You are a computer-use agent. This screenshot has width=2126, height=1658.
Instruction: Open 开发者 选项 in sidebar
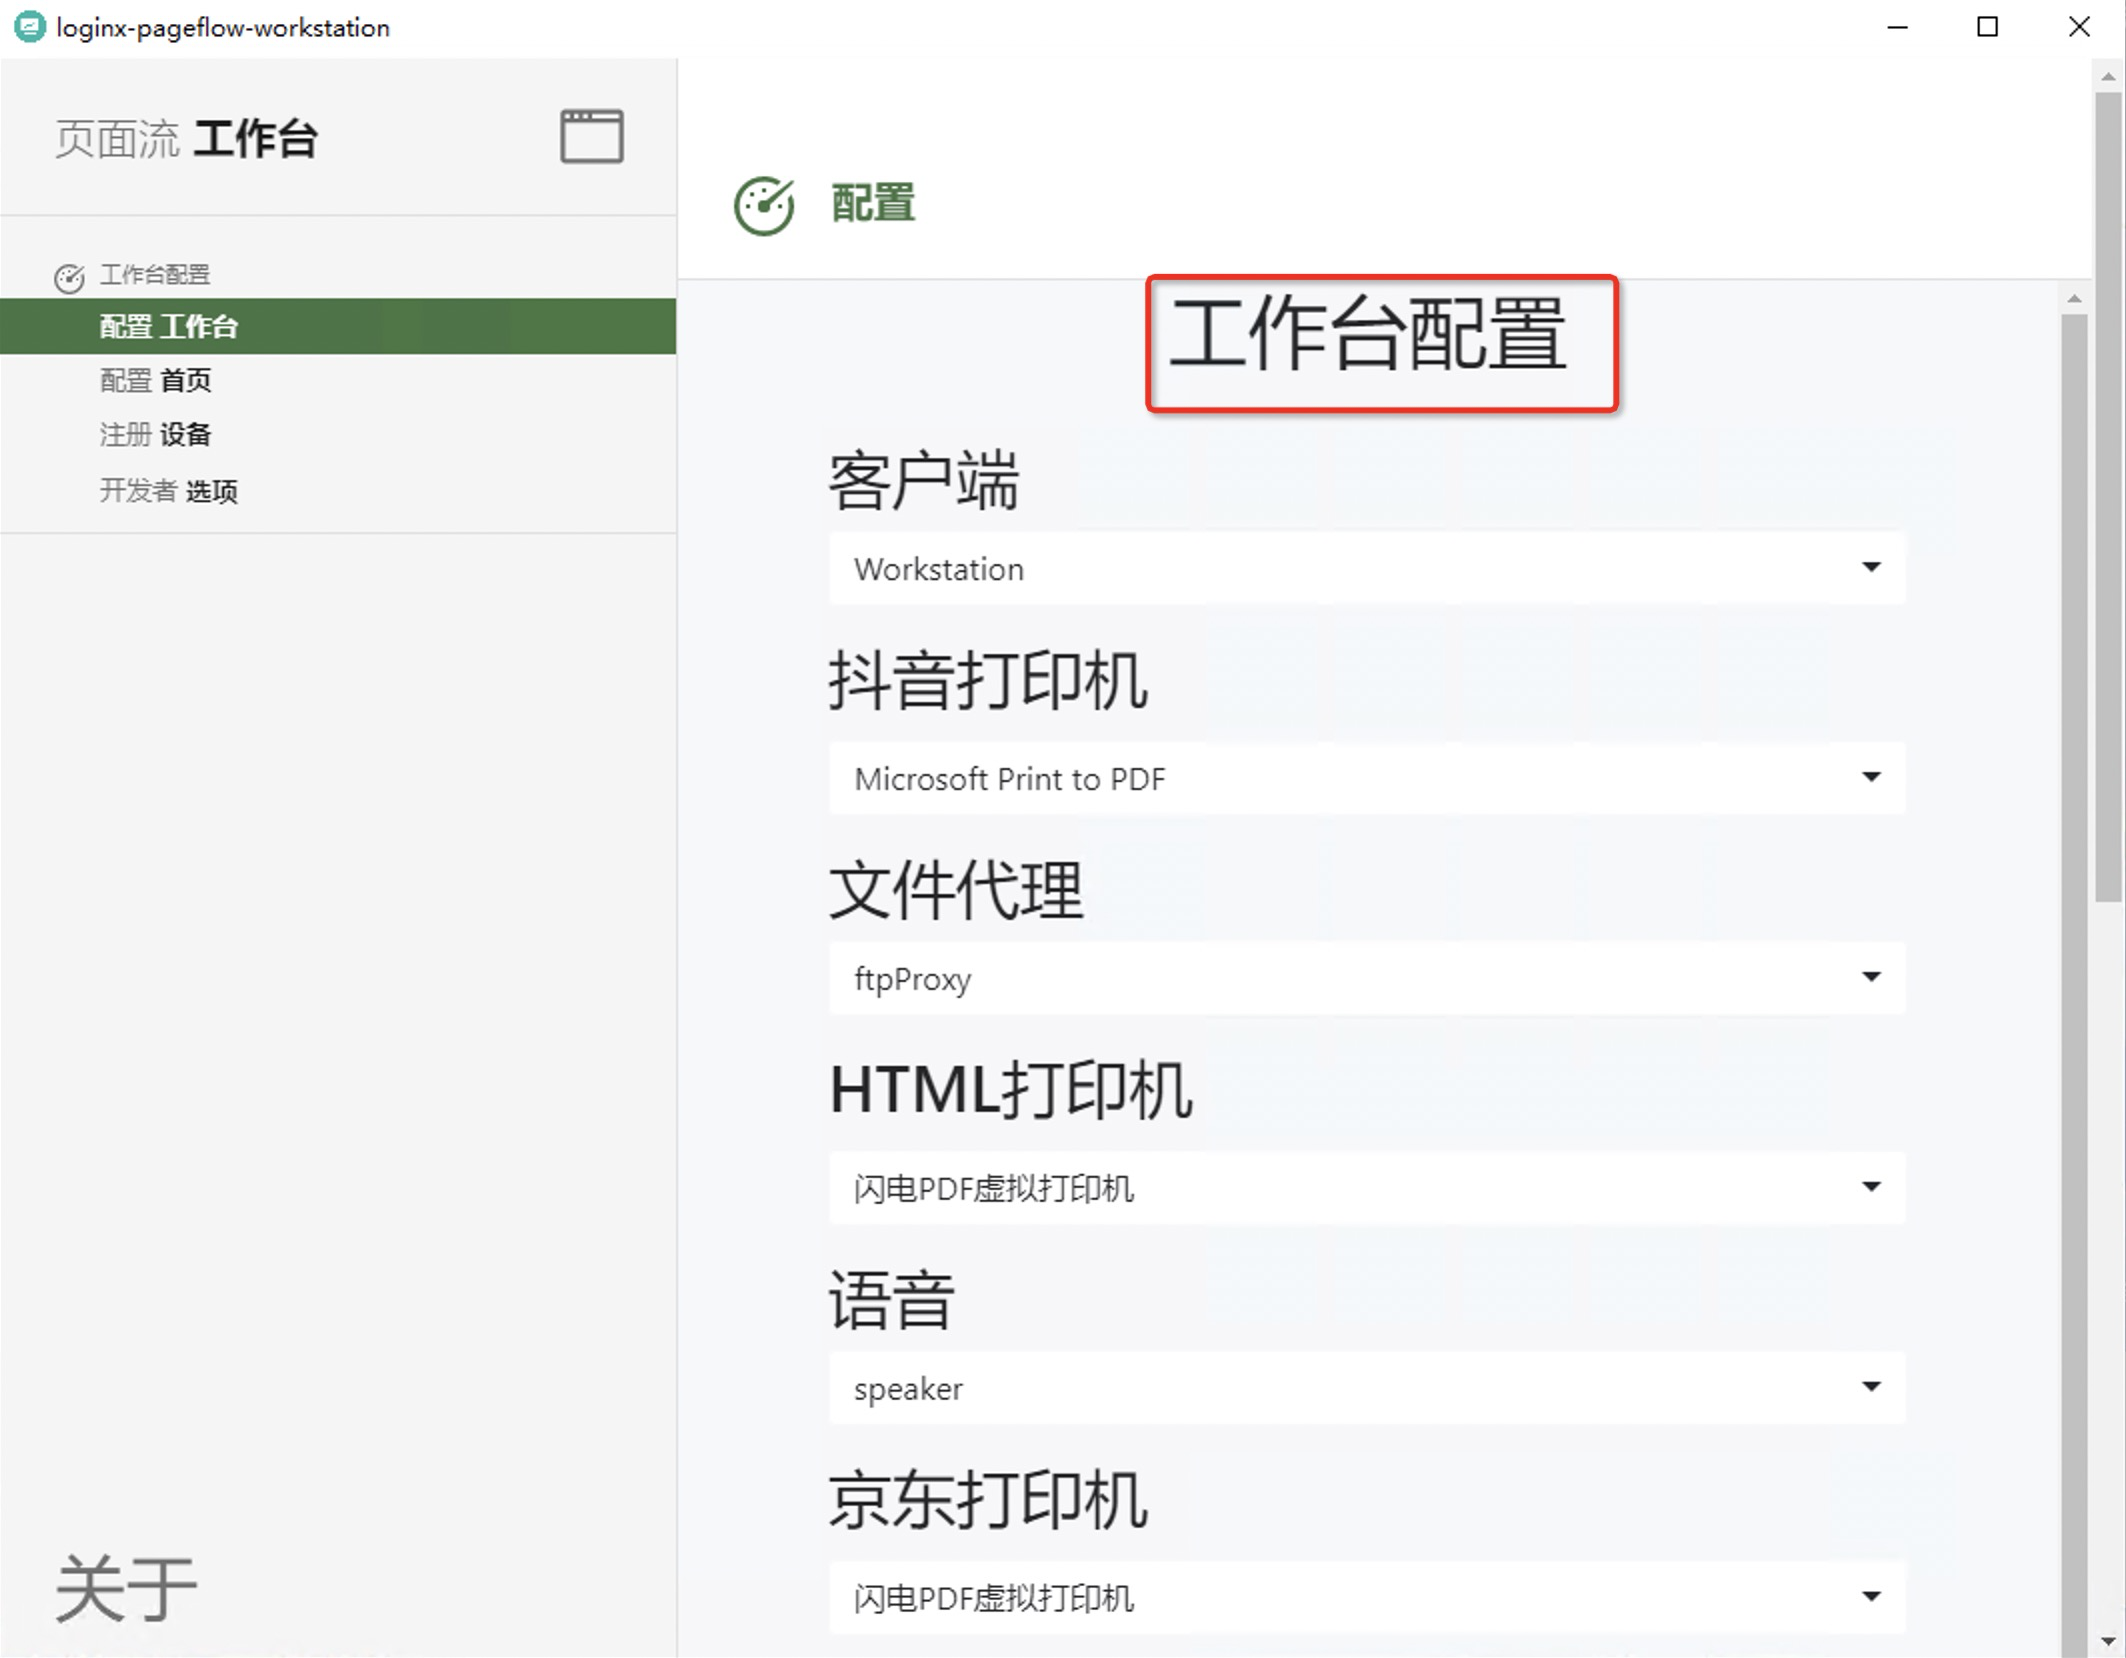(x=168, y=491)
